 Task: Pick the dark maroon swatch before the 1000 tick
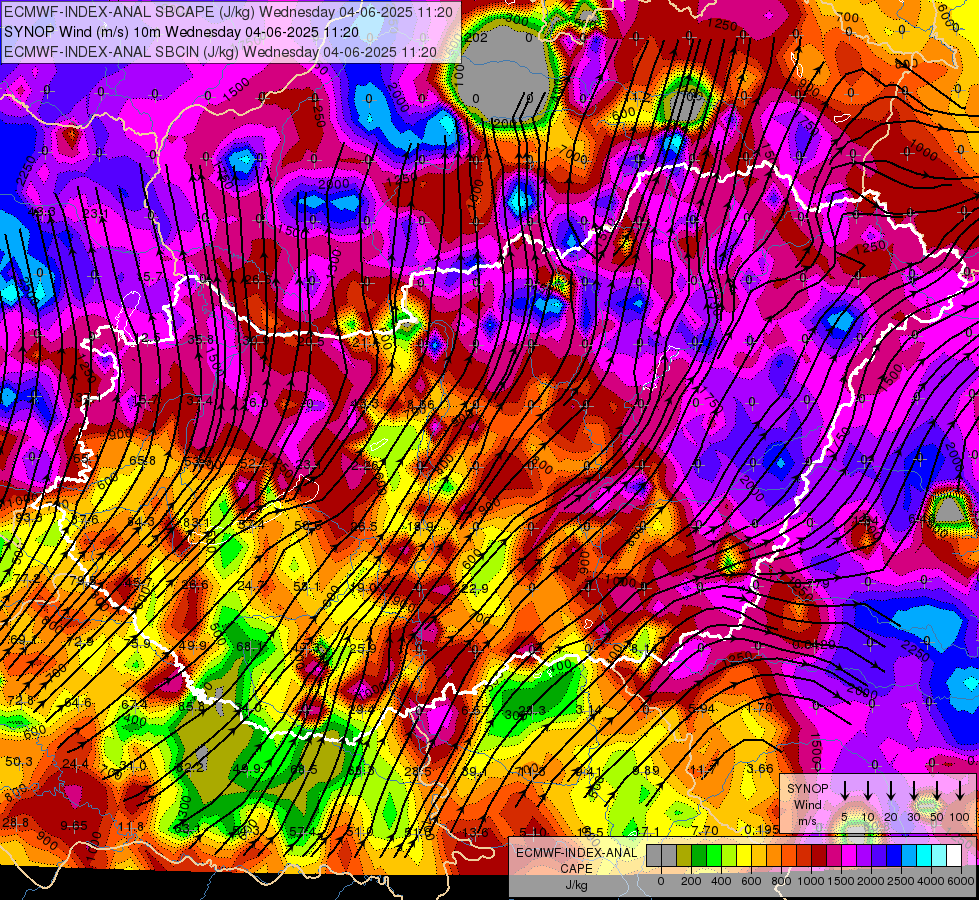(819, 855)
